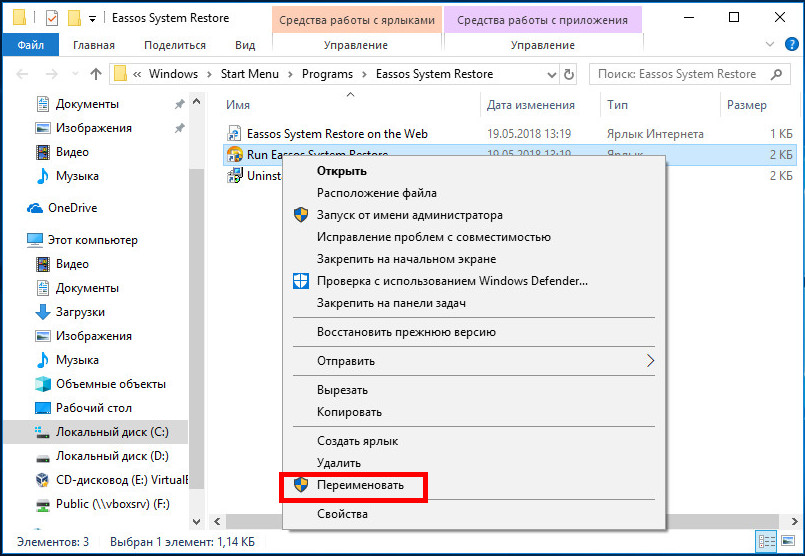Switch to large thumbnails view icon
The width and height of the screenshot is (805, 556).
788,541
